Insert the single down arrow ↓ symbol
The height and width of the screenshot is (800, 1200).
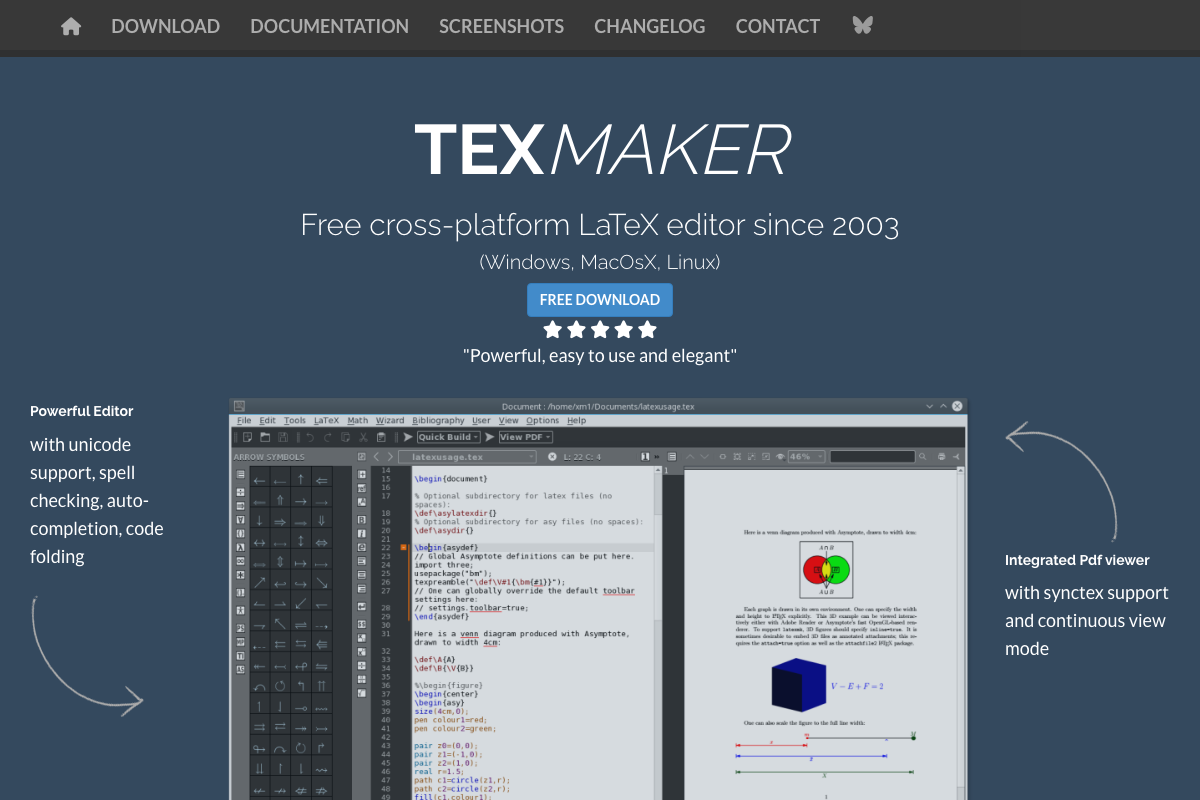point(259,520)
